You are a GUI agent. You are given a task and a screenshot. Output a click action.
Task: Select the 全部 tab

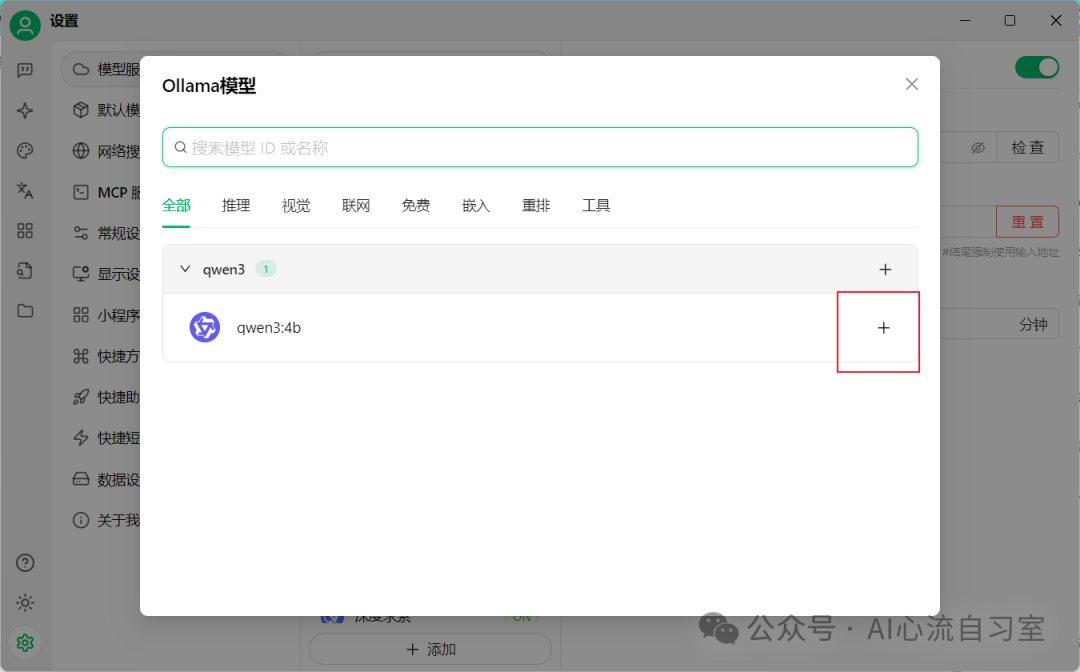tap(176, 205)
